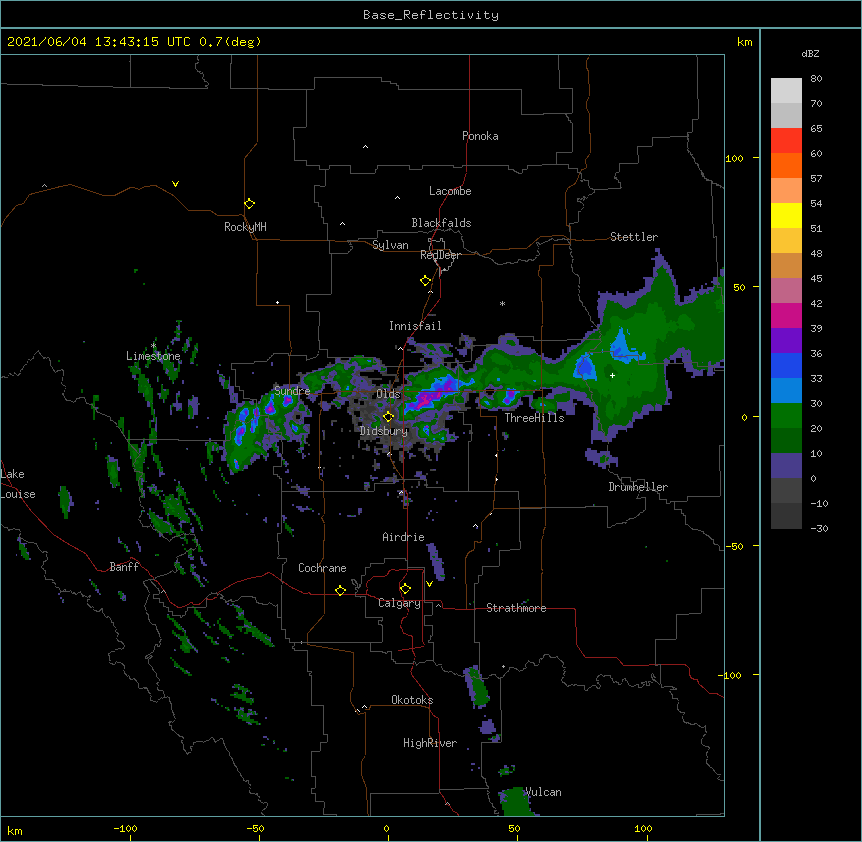The width and height of the screenshot is (862, 842).
Task: Click the yellow diamond marker above Calgary
Action: [405, 589]
